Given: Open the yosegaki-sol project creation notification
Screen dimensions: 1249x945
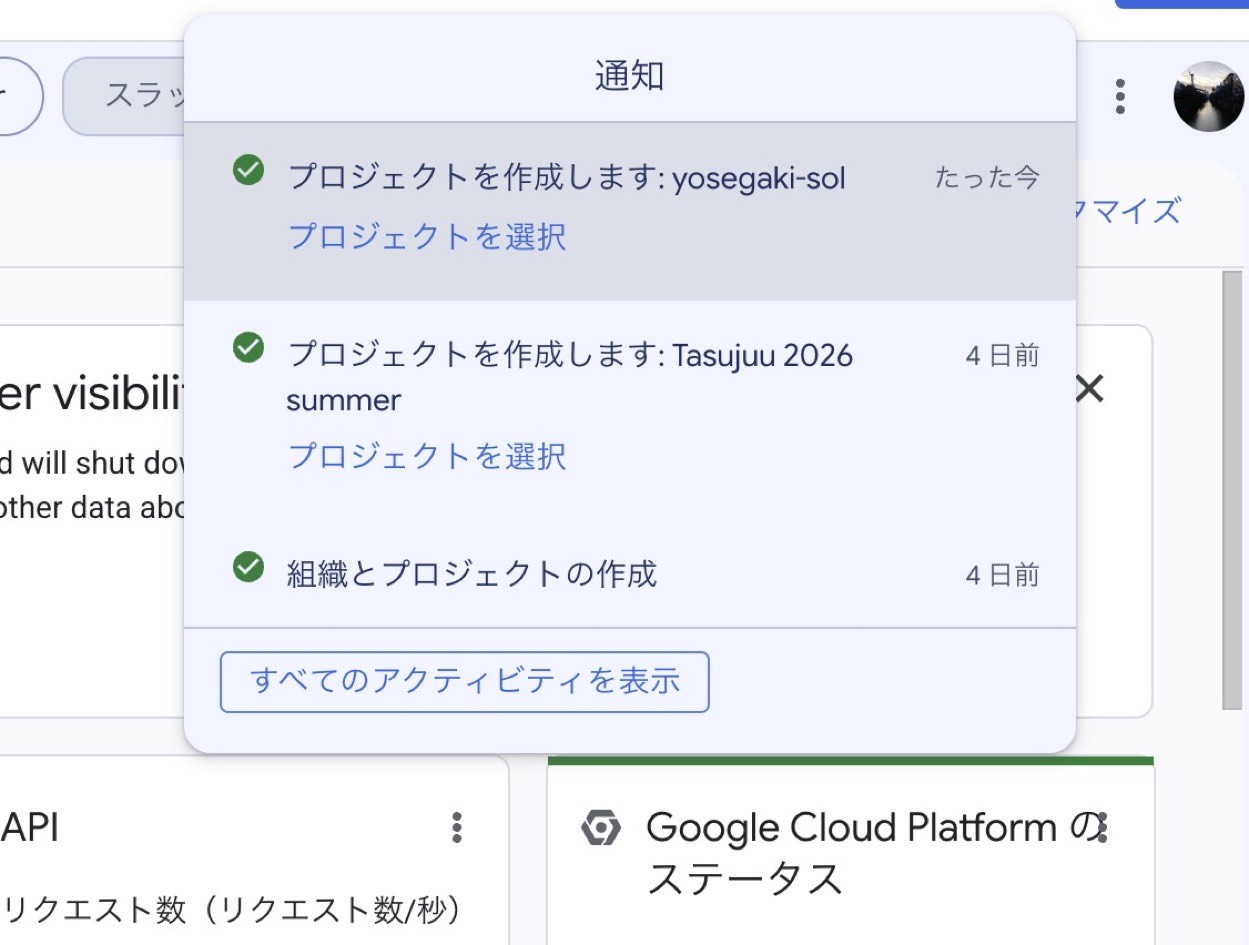Looking at the screenshot, I should click(630, 211).
